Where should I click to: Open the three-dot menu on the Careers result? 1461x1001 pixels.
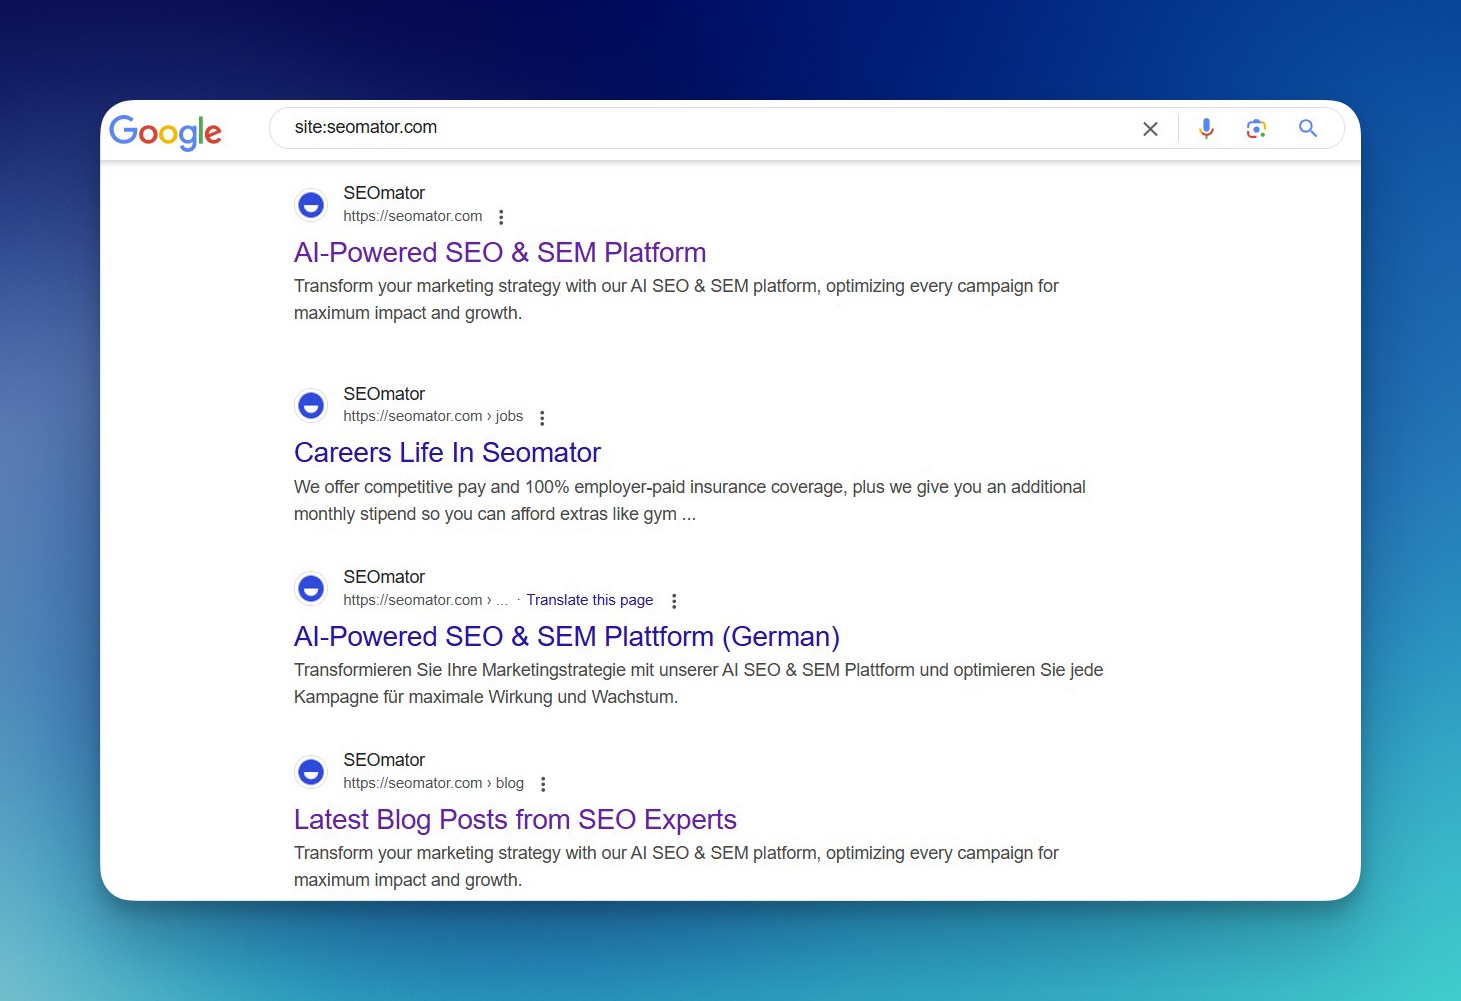coord(541,417)
